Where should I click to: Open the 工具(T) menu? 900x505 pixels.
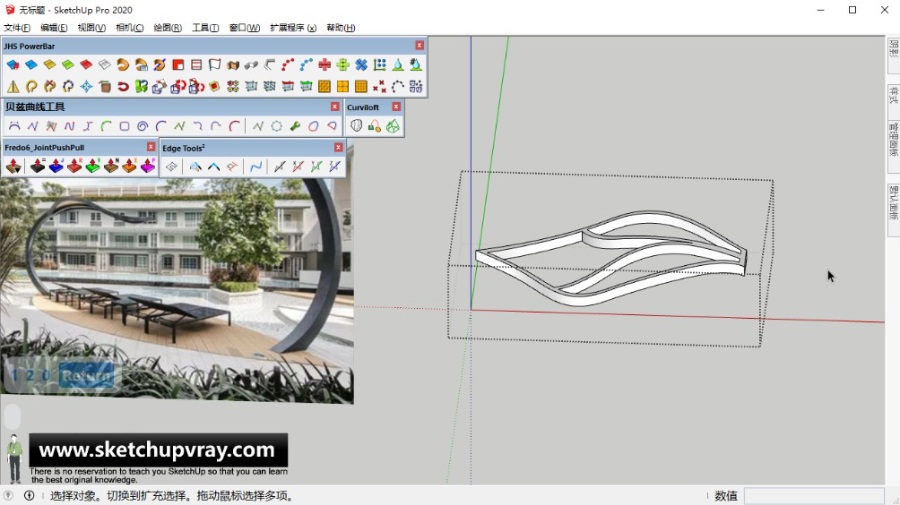point(205,28)
